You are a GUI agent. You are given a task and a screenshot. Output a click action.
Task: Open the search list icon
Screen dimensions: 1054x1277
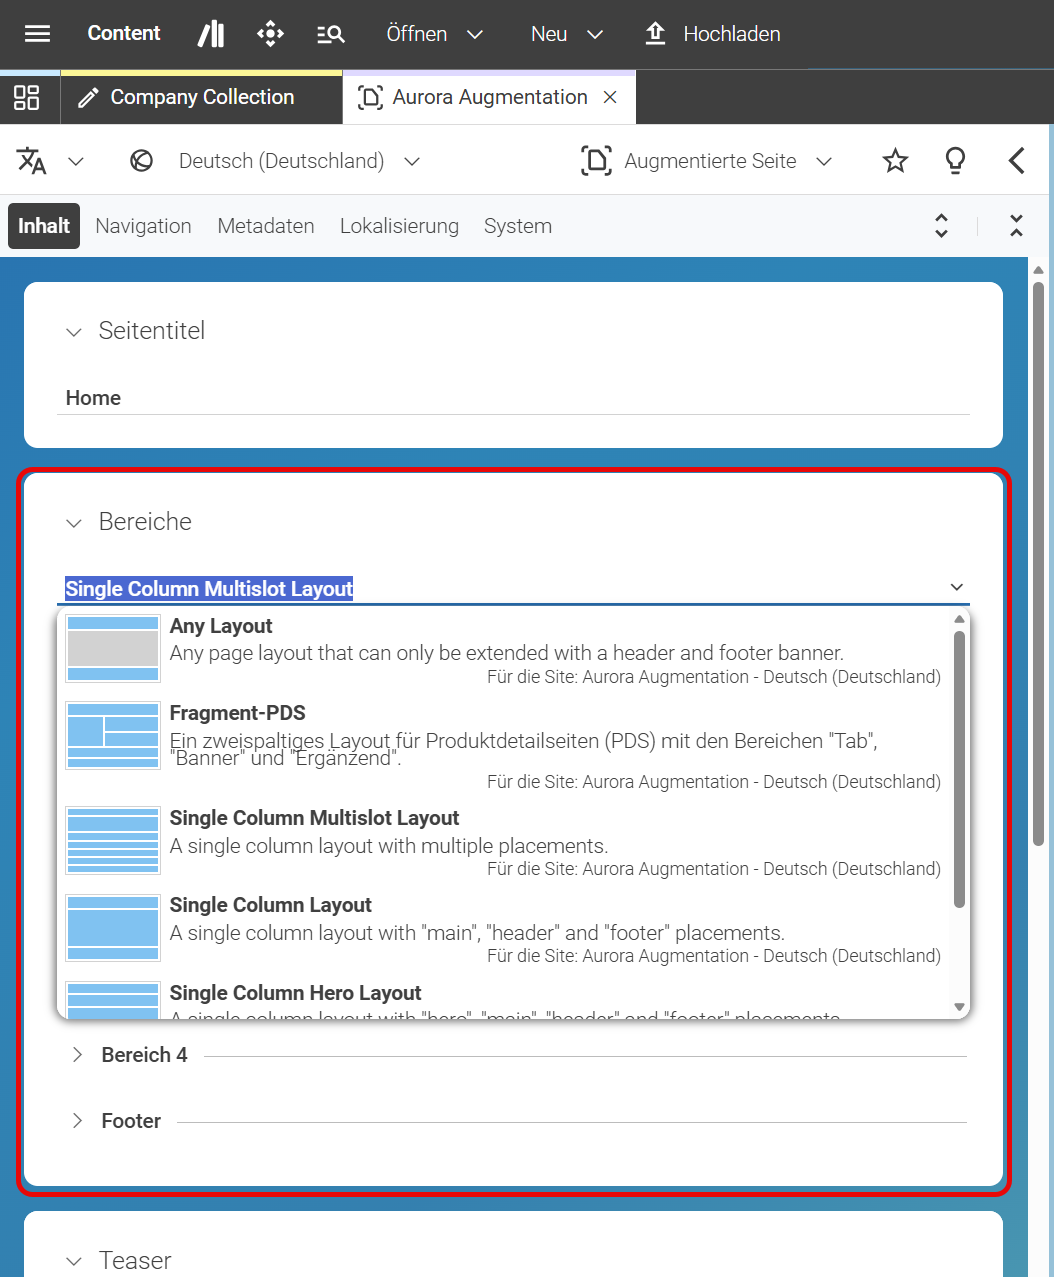click(x=330, y=34)
